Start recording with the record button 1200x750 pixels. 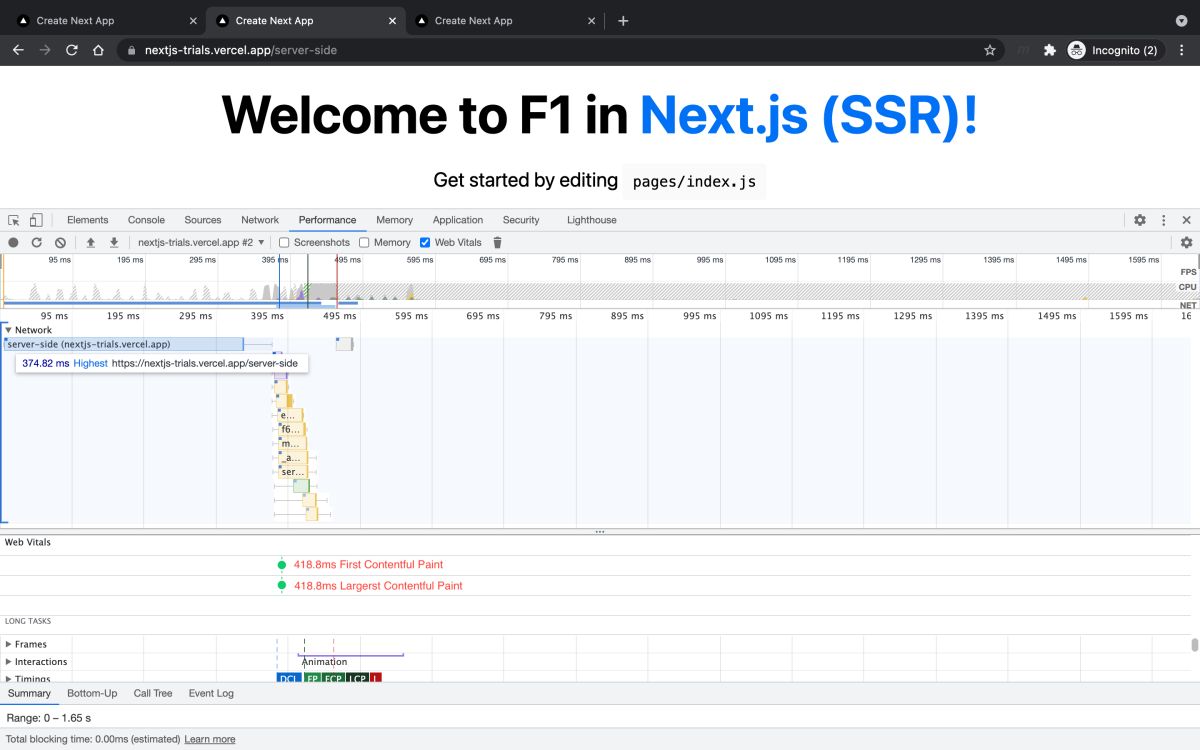tap(14, 242)
